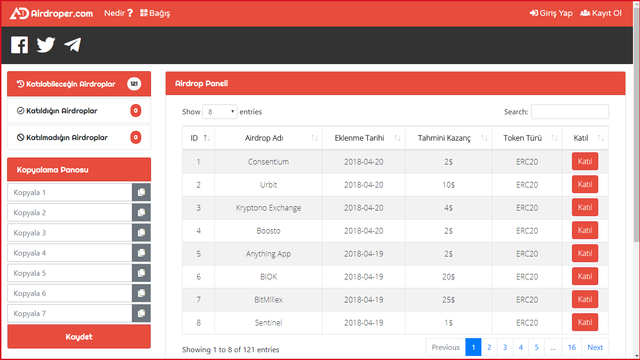Viewport: 640px width, 360px height.
Task: Click the Next pagination link
Action: coord(595,347)
